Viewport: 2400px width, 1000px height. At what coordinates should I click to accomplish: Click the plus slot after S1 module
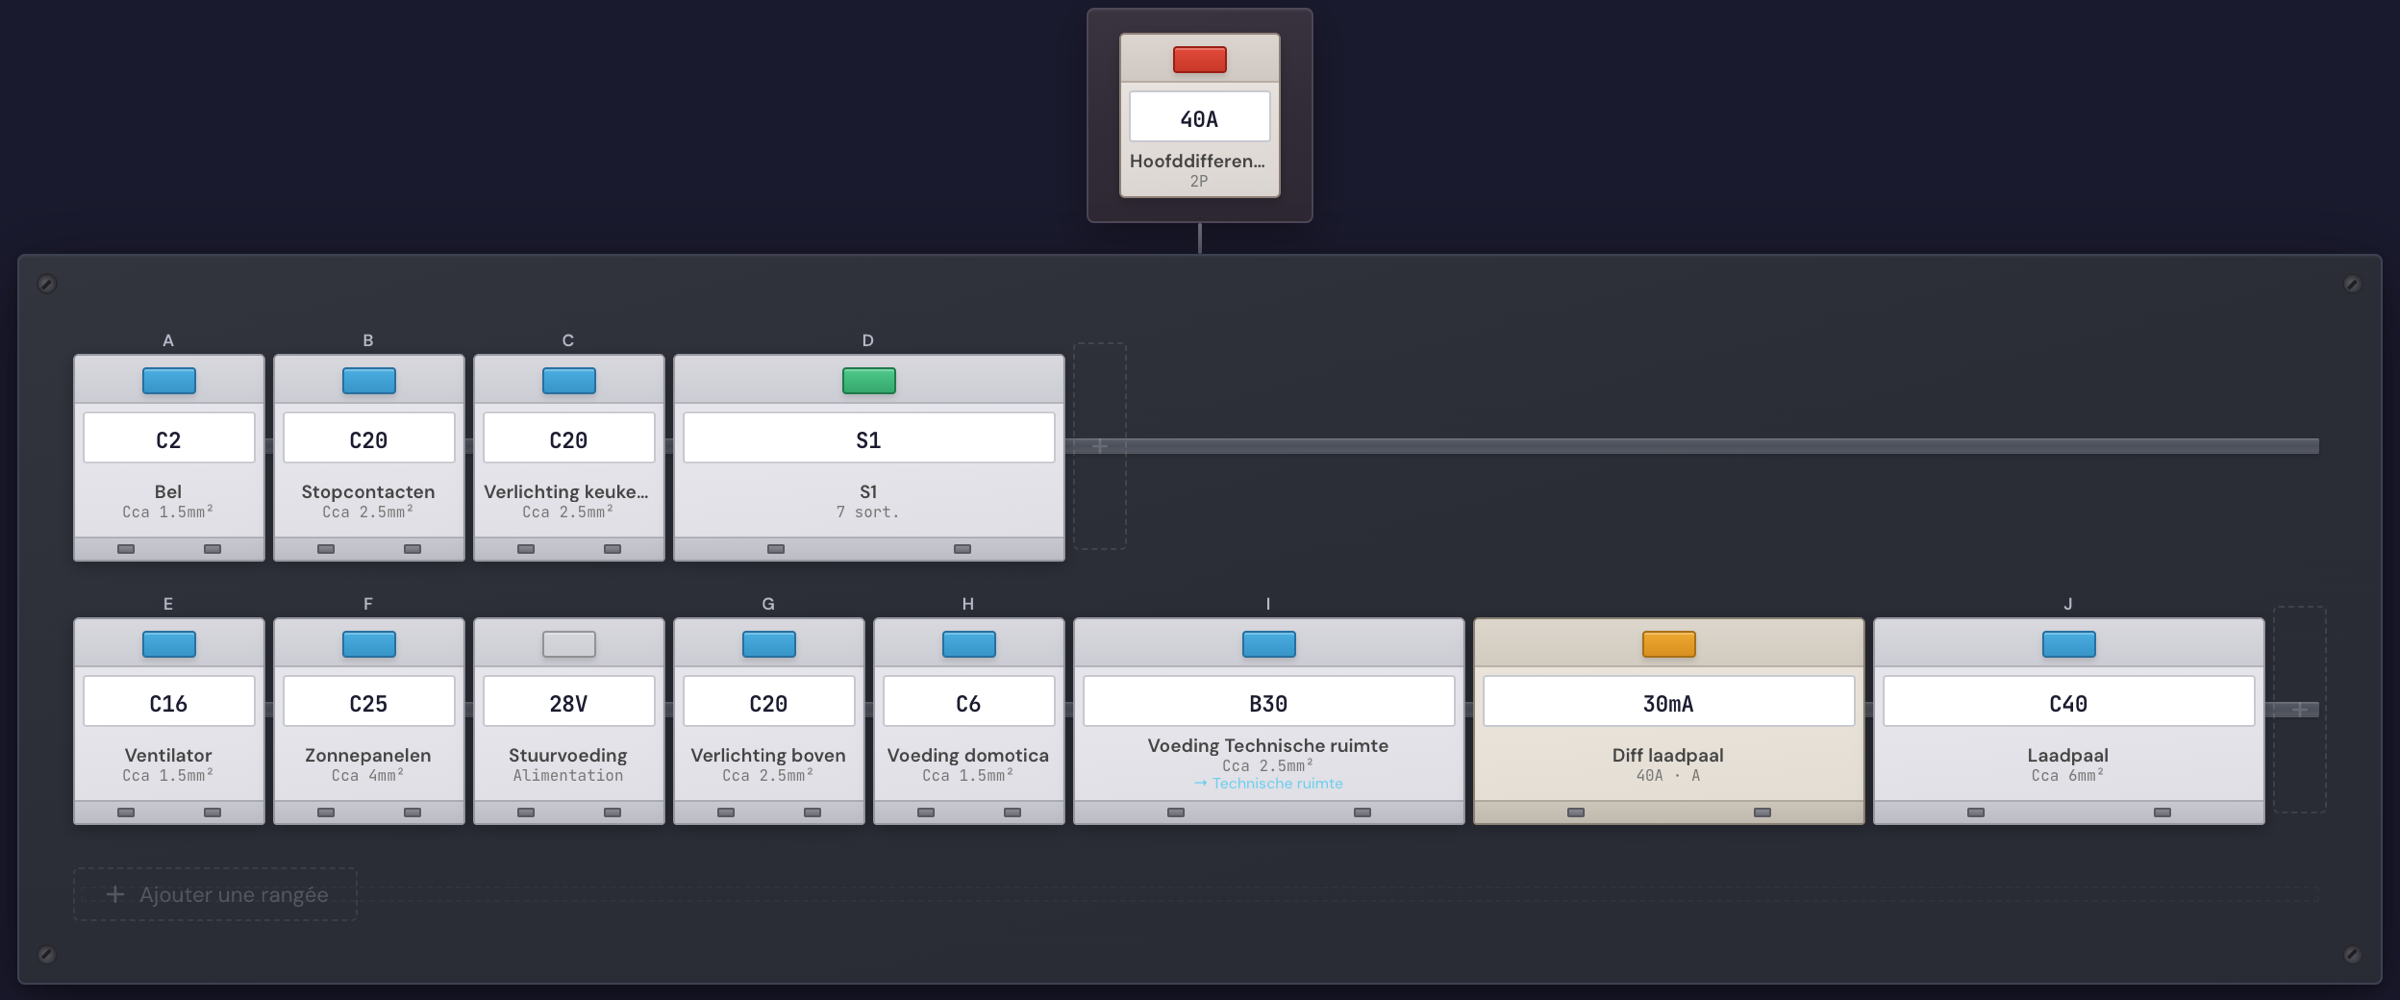[x=1100, y=446]
